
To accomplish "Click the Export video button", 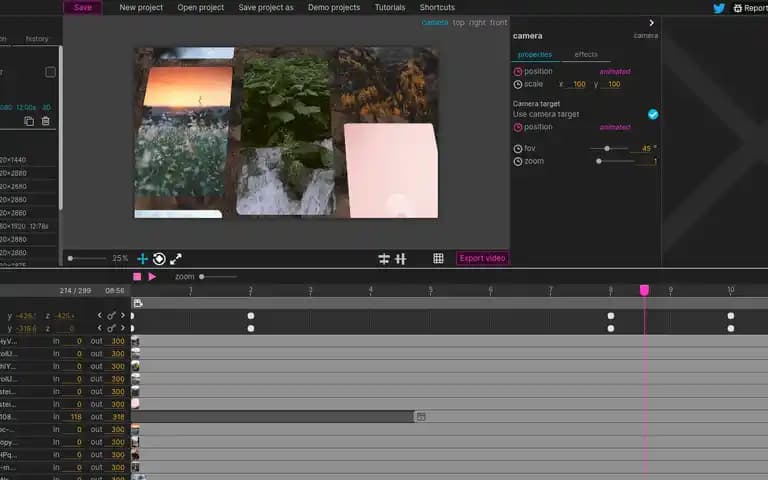I will (482, 258).
